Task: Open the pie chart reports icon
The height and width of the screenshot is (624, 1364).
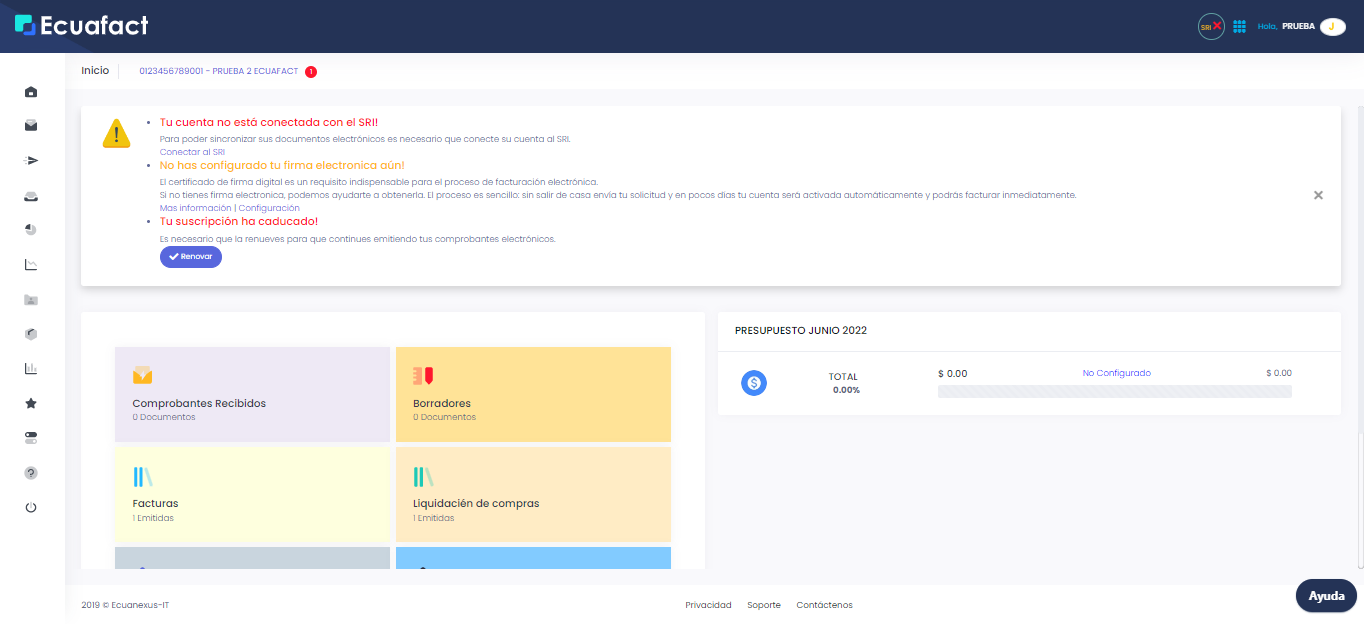Action: [30, 229]
